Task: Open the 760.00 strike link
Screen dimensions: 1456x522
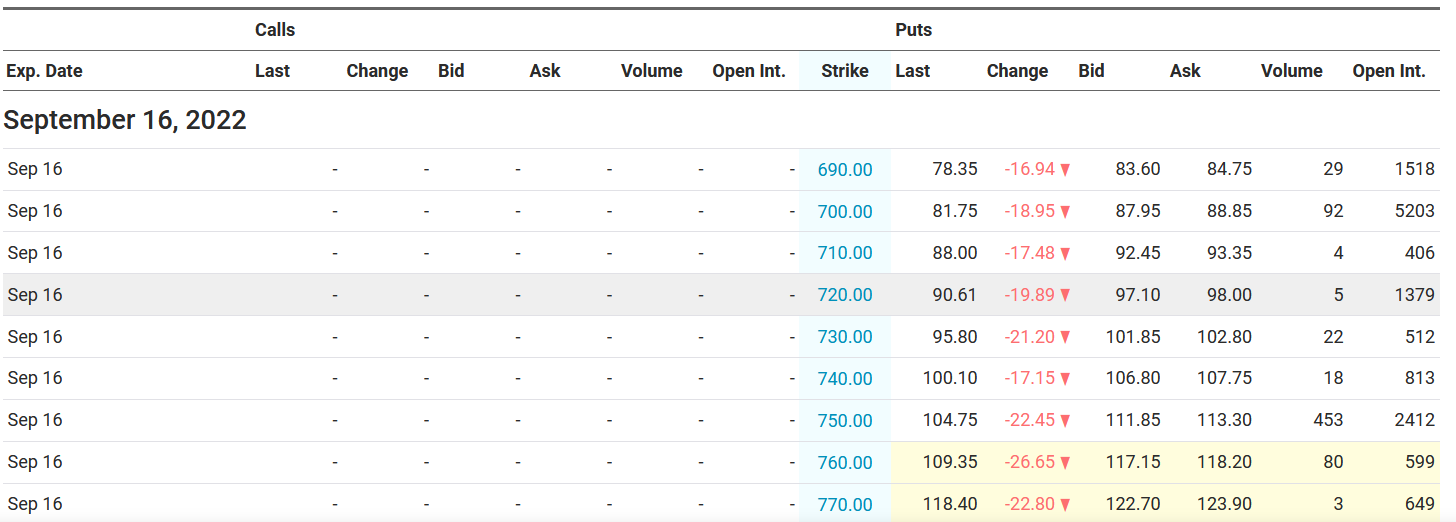Action: (845, 463)
